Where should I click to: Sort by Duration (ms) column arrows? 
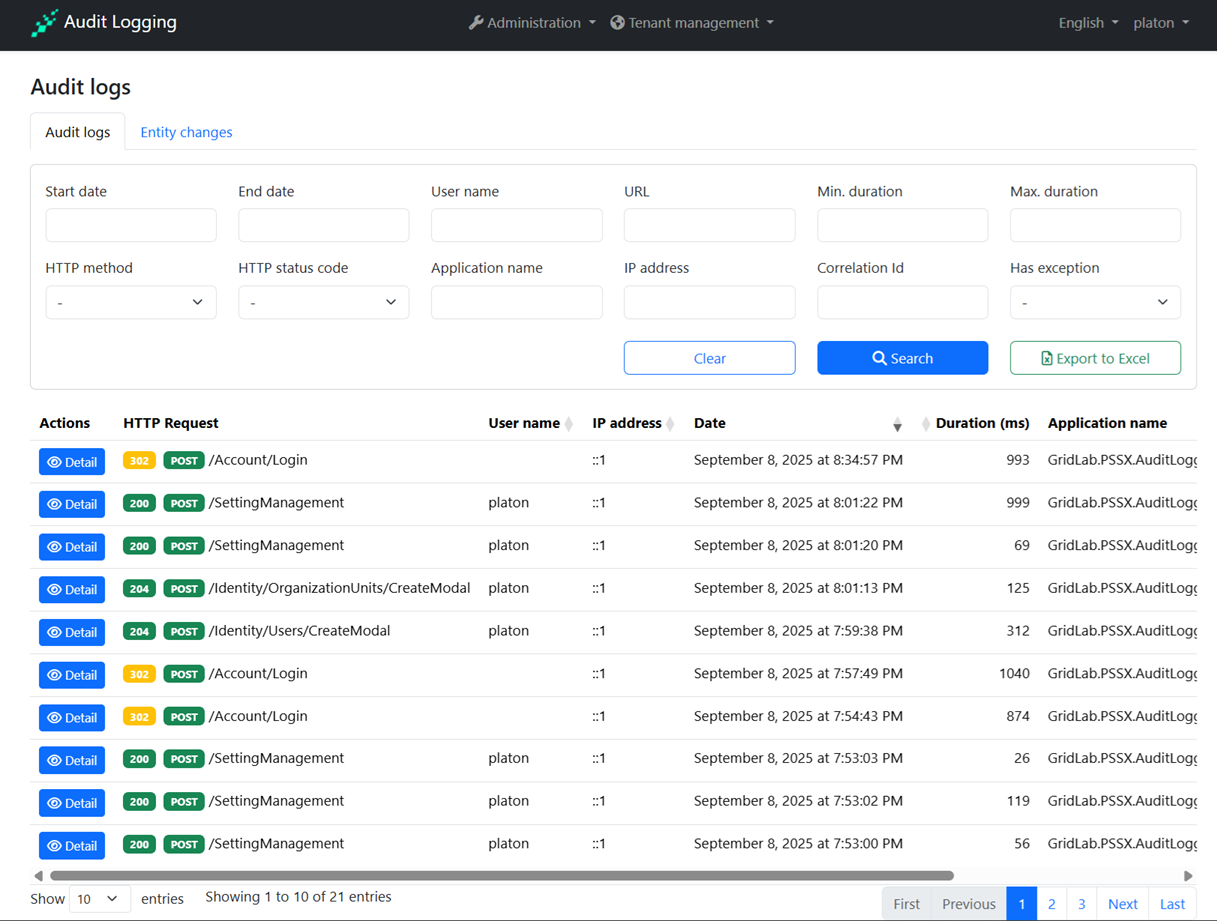pyautogui.click(x=925, y=424)
